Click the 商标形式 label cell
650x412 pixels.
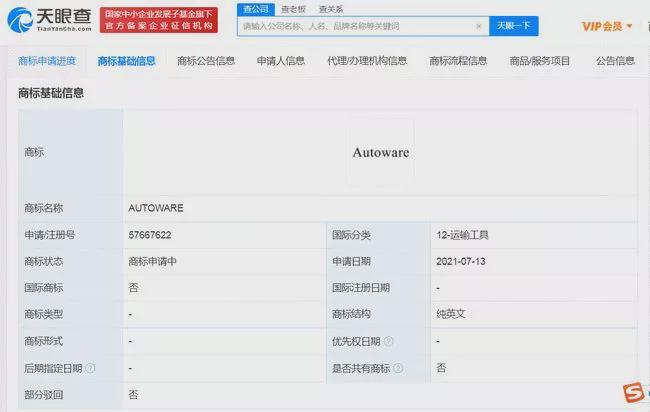pos(70,341)
